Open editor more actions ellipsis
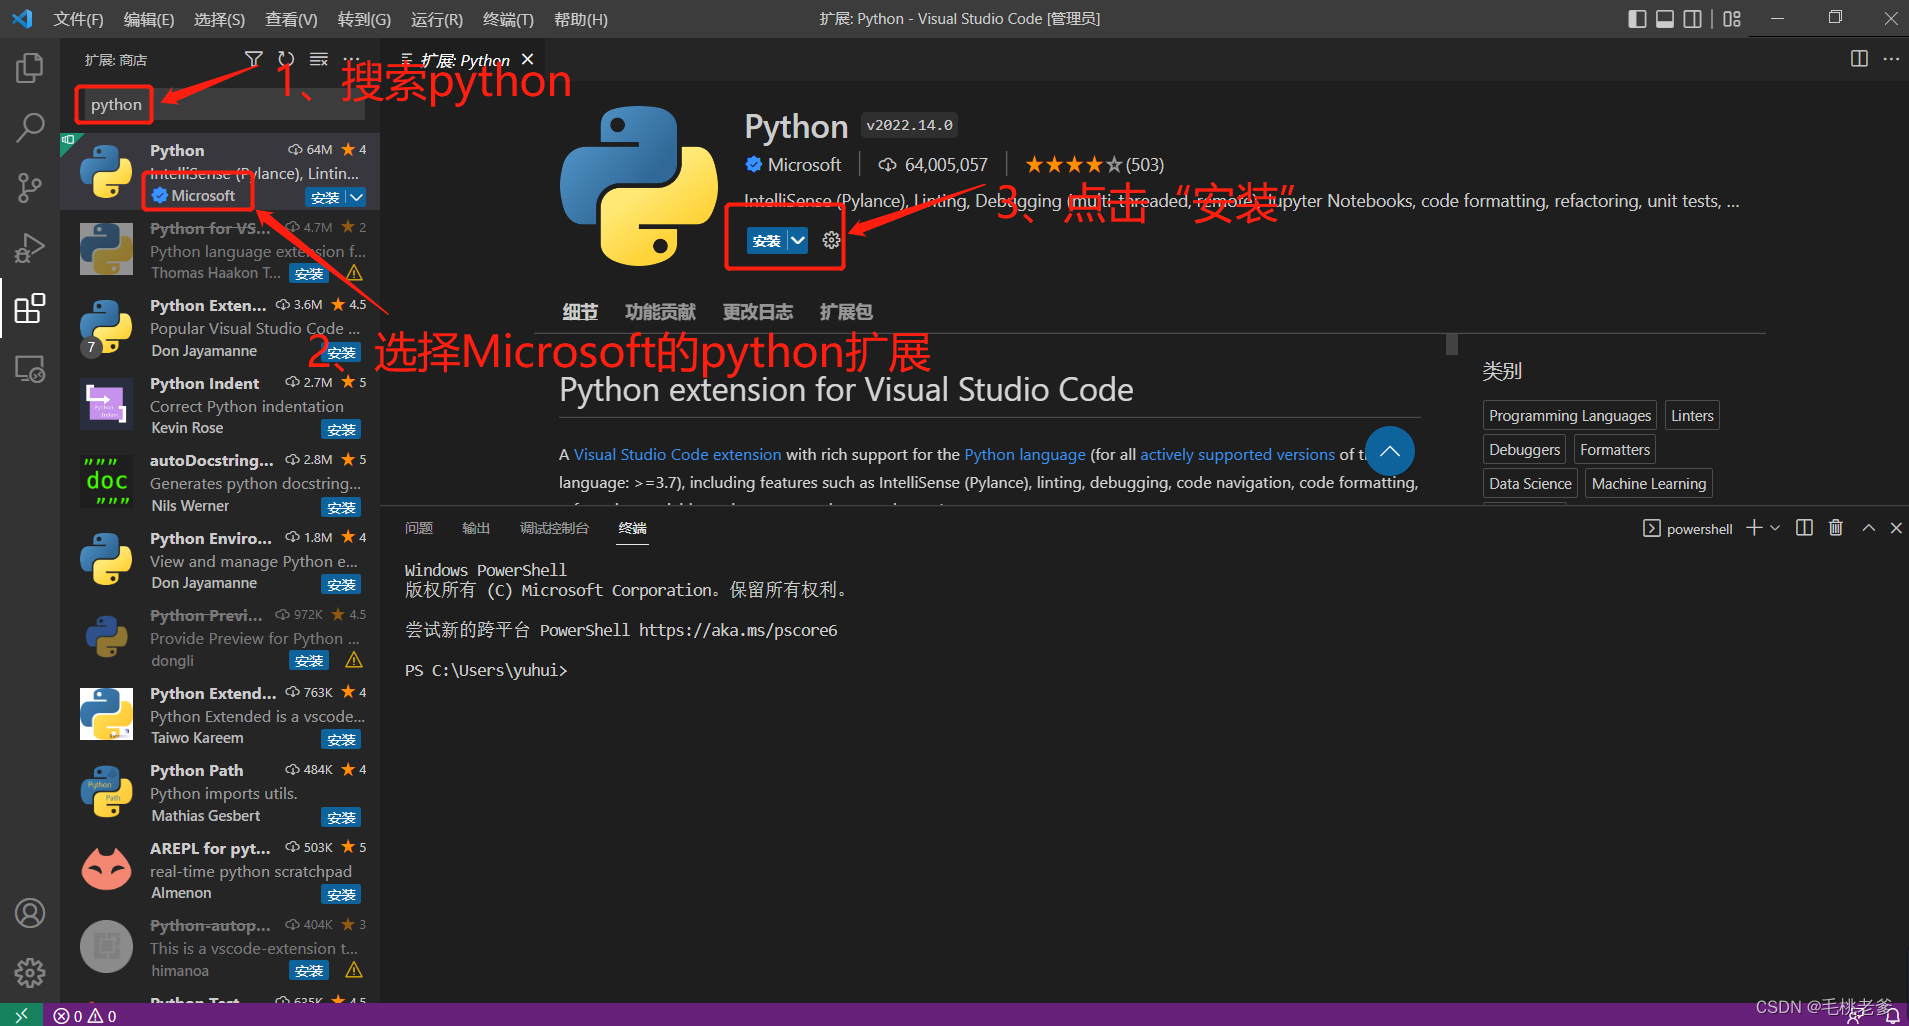 (1891, 59)
